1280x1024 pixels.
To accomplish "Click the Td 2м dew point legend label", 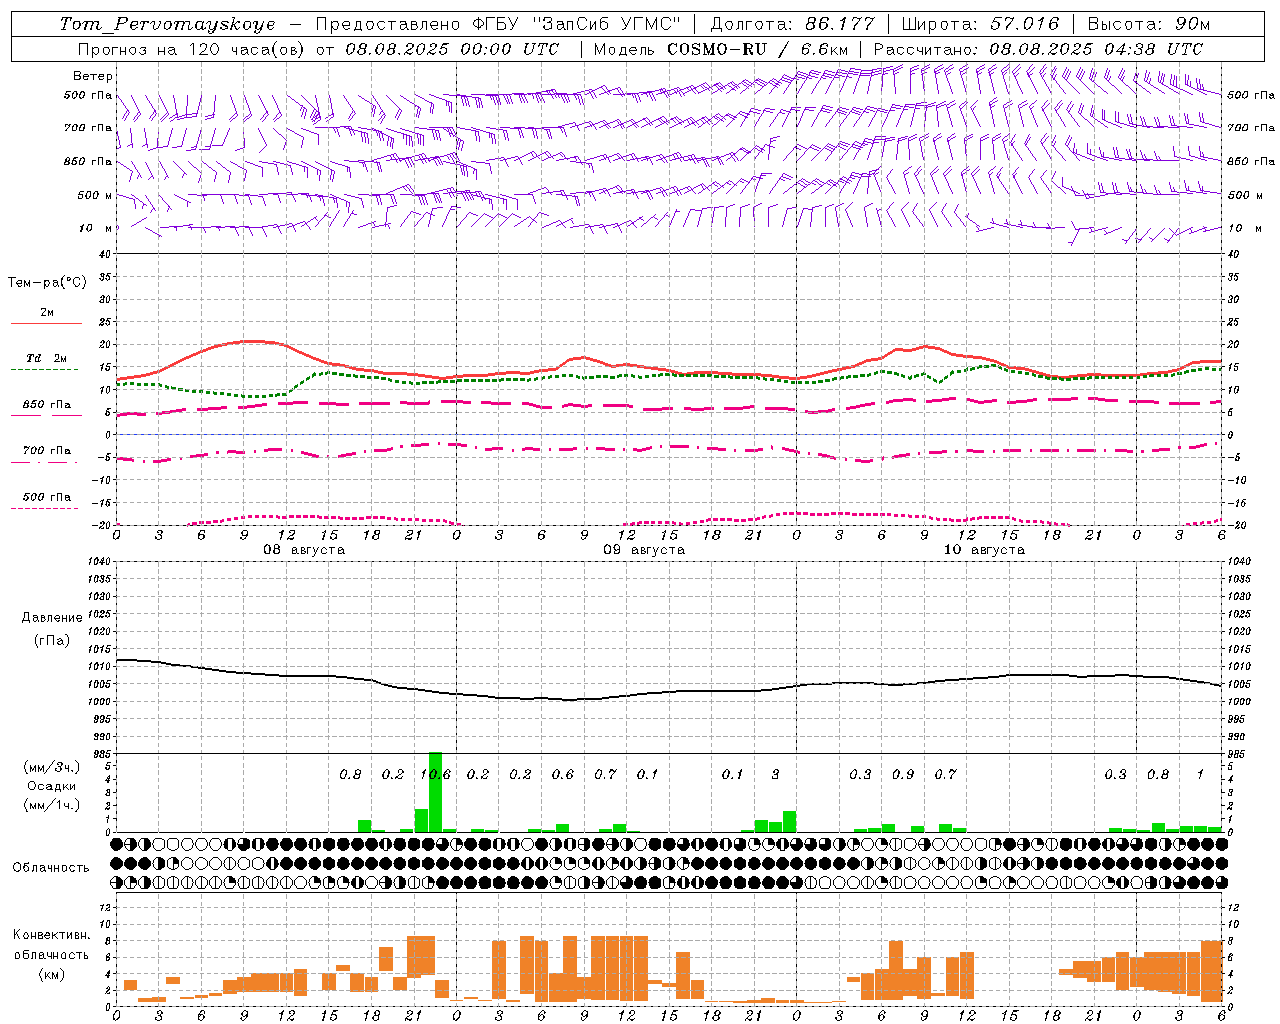I will pyautogui.click(x=47, y=358).
